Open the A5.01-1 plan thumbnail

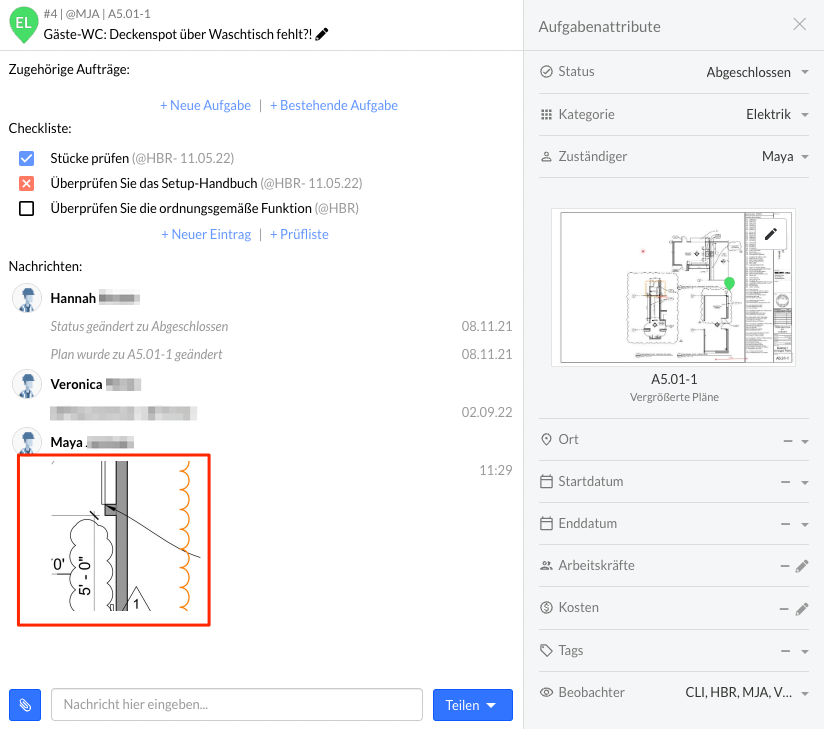(673, 287)
